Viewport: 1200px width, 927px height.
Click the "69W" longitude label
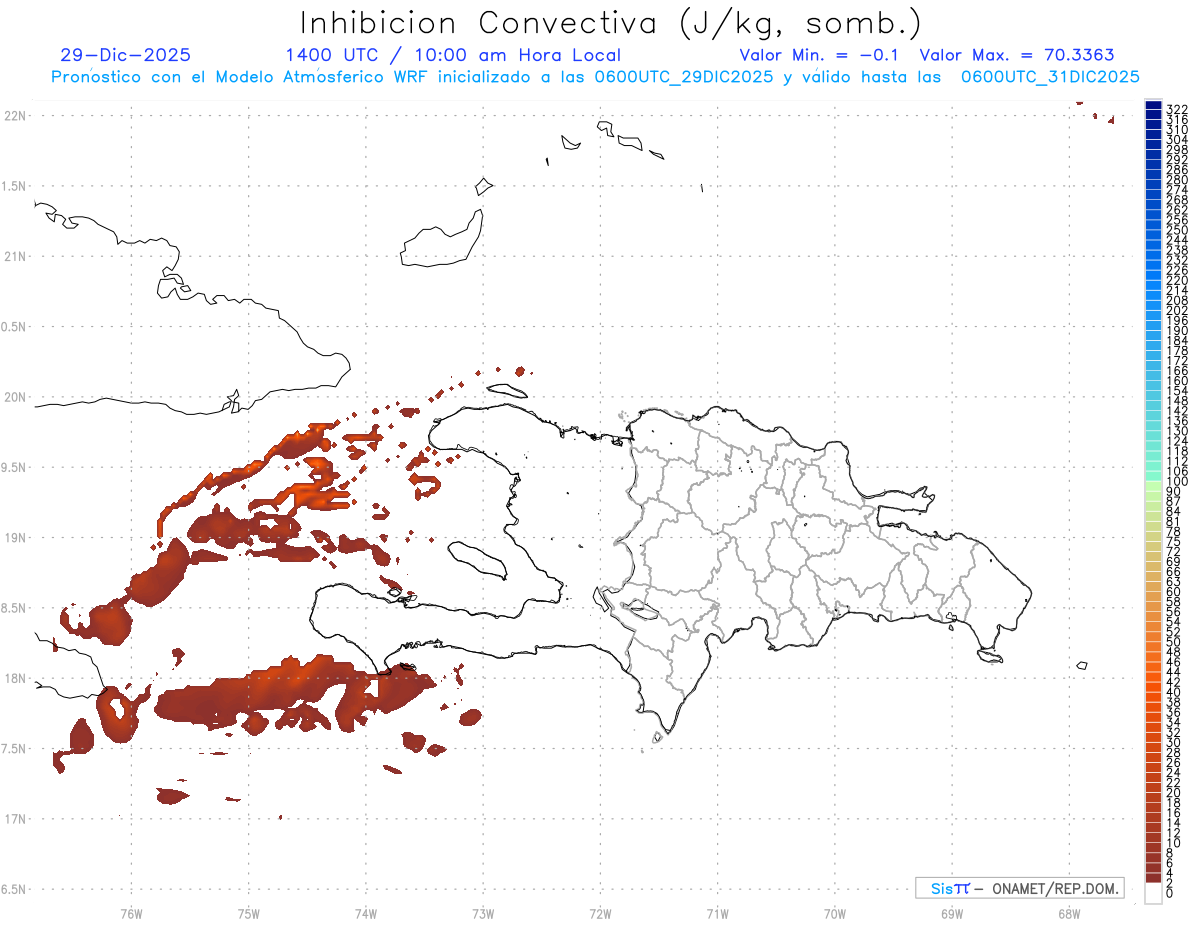951,913
